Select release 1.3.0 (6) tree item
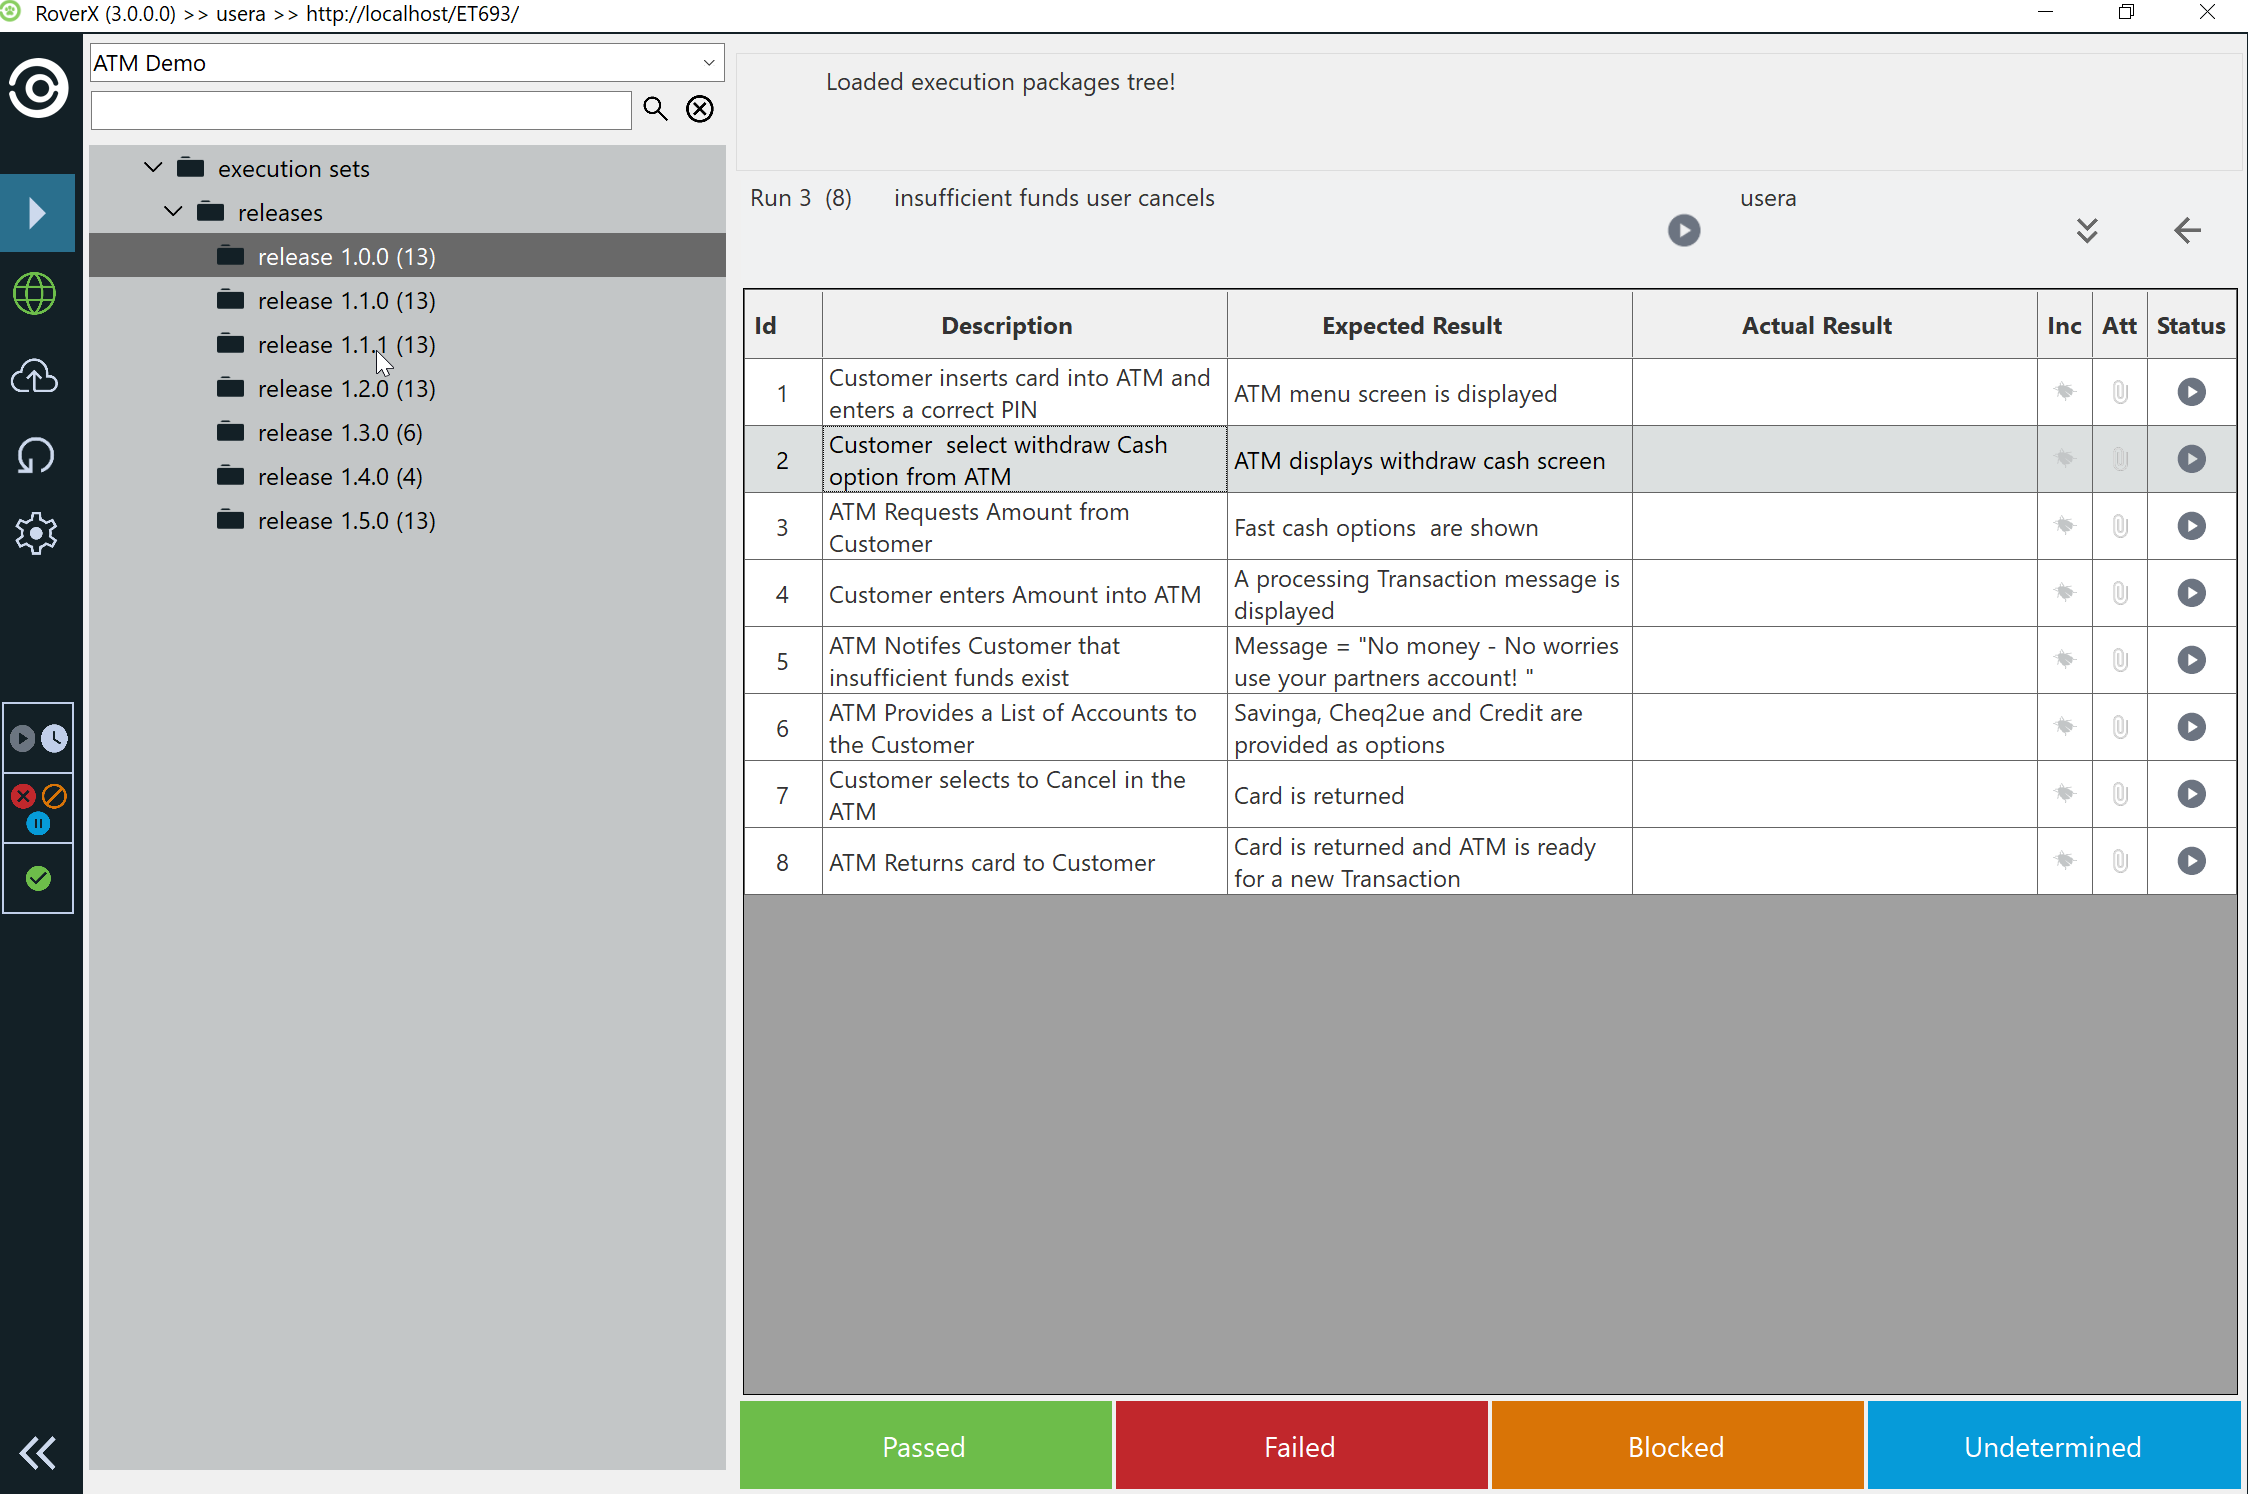The image size is (2248, 1494). (x=340, y=433)
